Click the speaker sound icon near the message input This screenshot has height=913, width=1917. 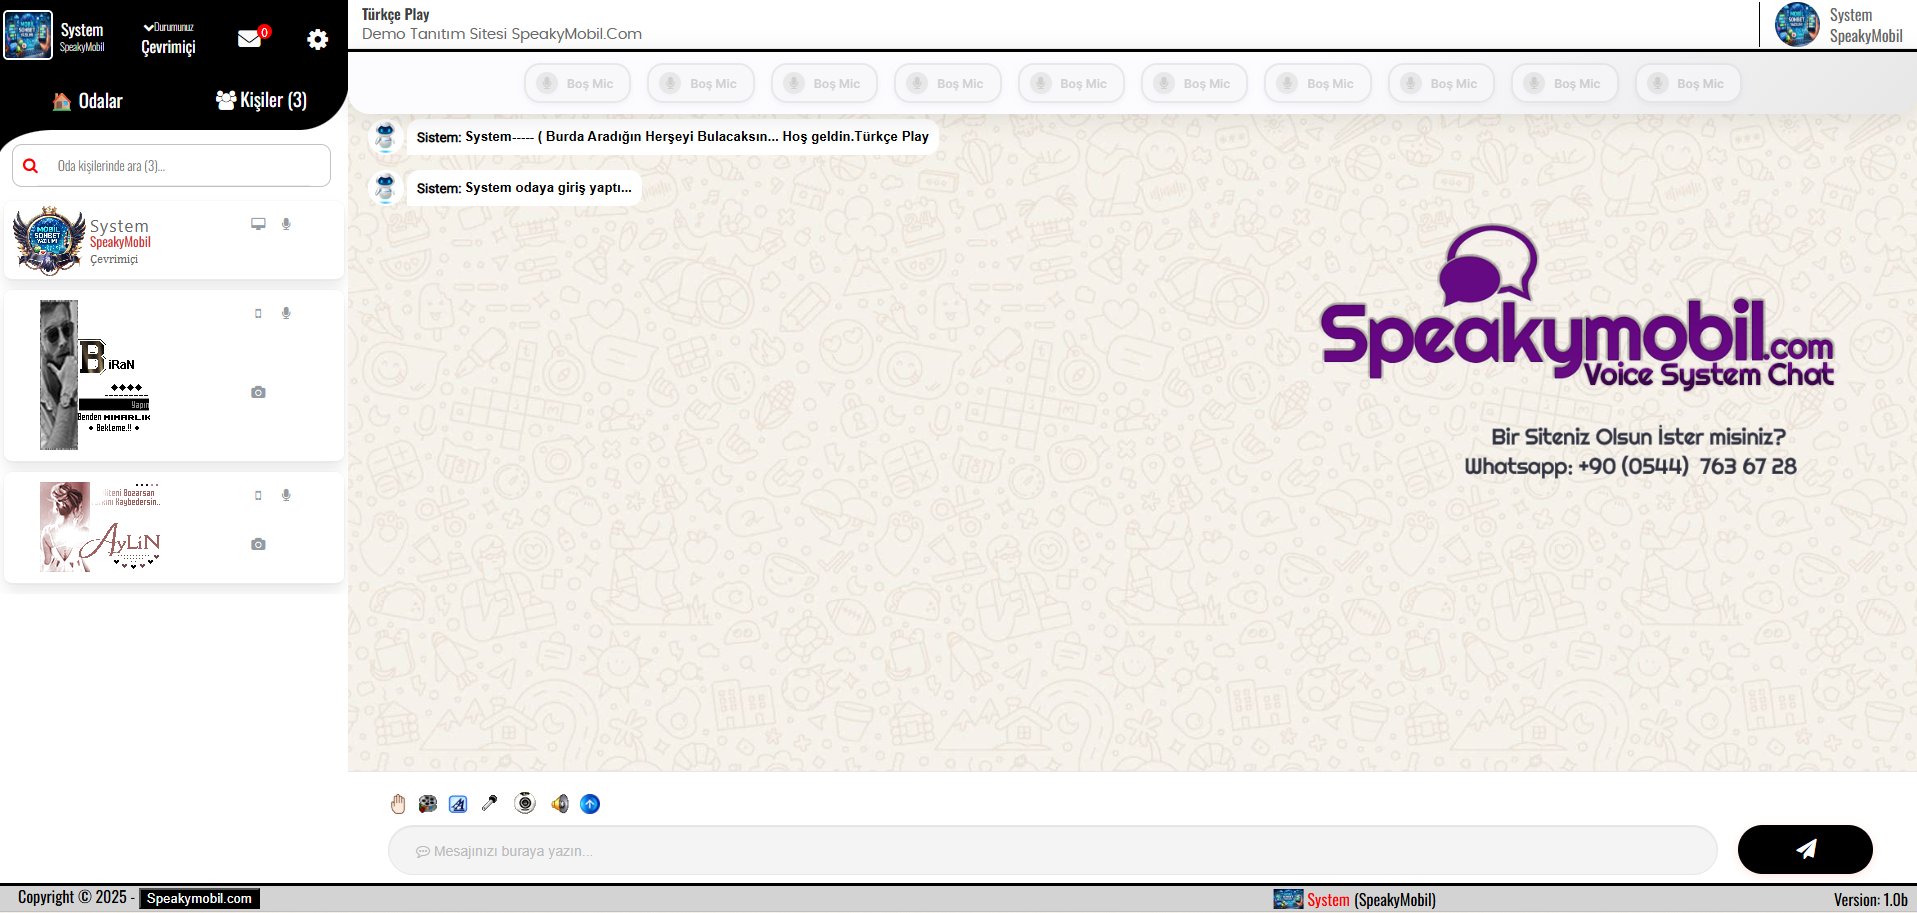tap(558, 803)
